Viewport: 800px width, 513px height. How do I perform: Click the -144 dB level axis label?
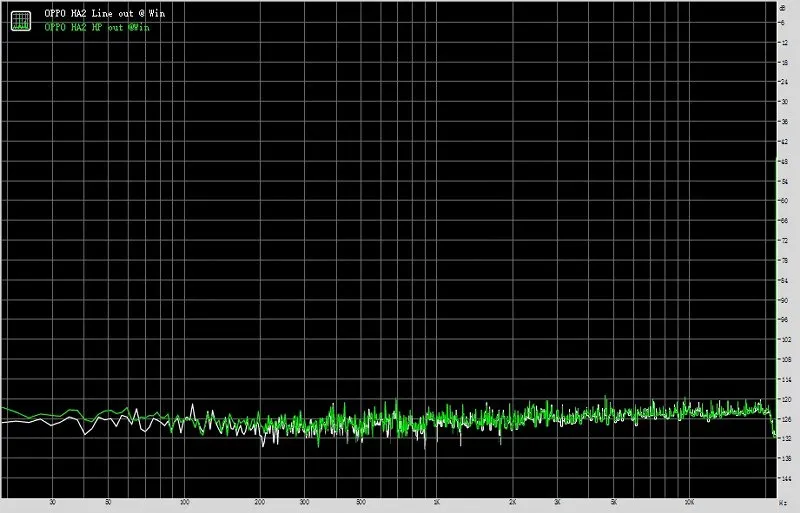(784, 479)
